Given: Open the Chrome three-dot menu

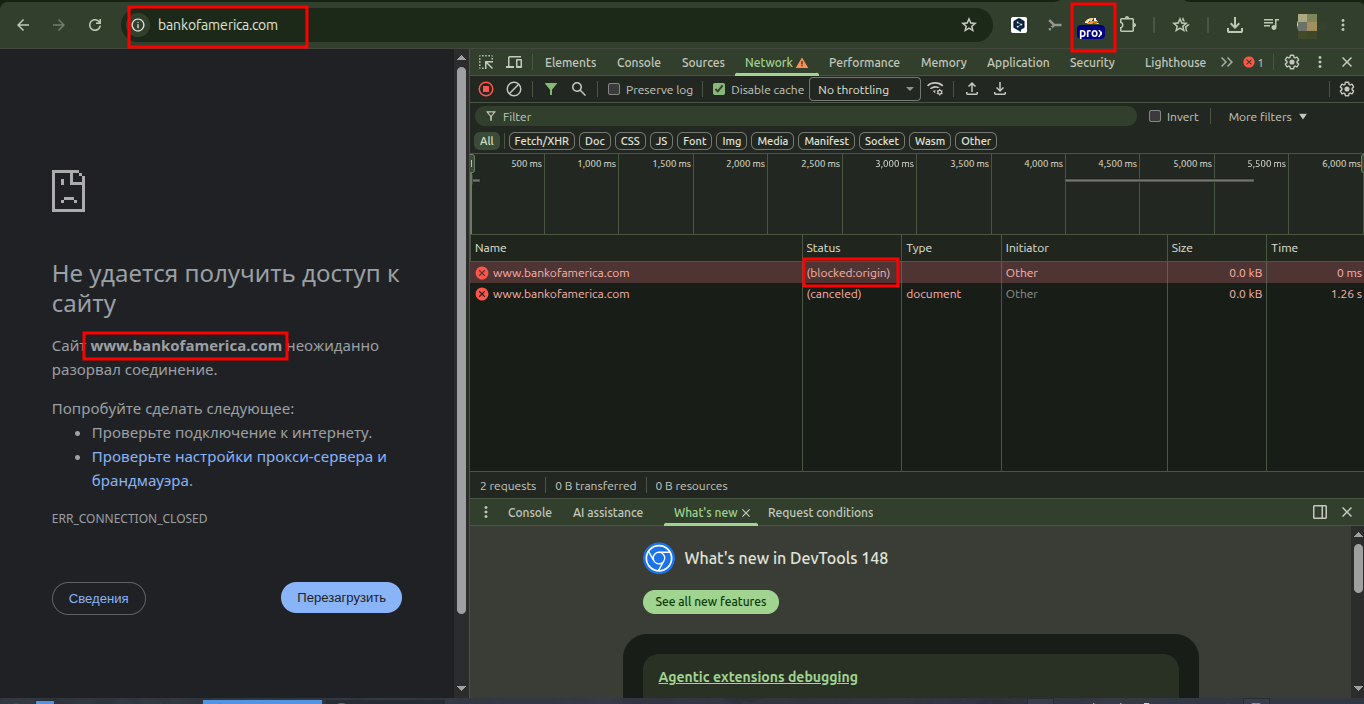Looking at the screenshot, I should pyautogui.click(x=1343, y=25).
